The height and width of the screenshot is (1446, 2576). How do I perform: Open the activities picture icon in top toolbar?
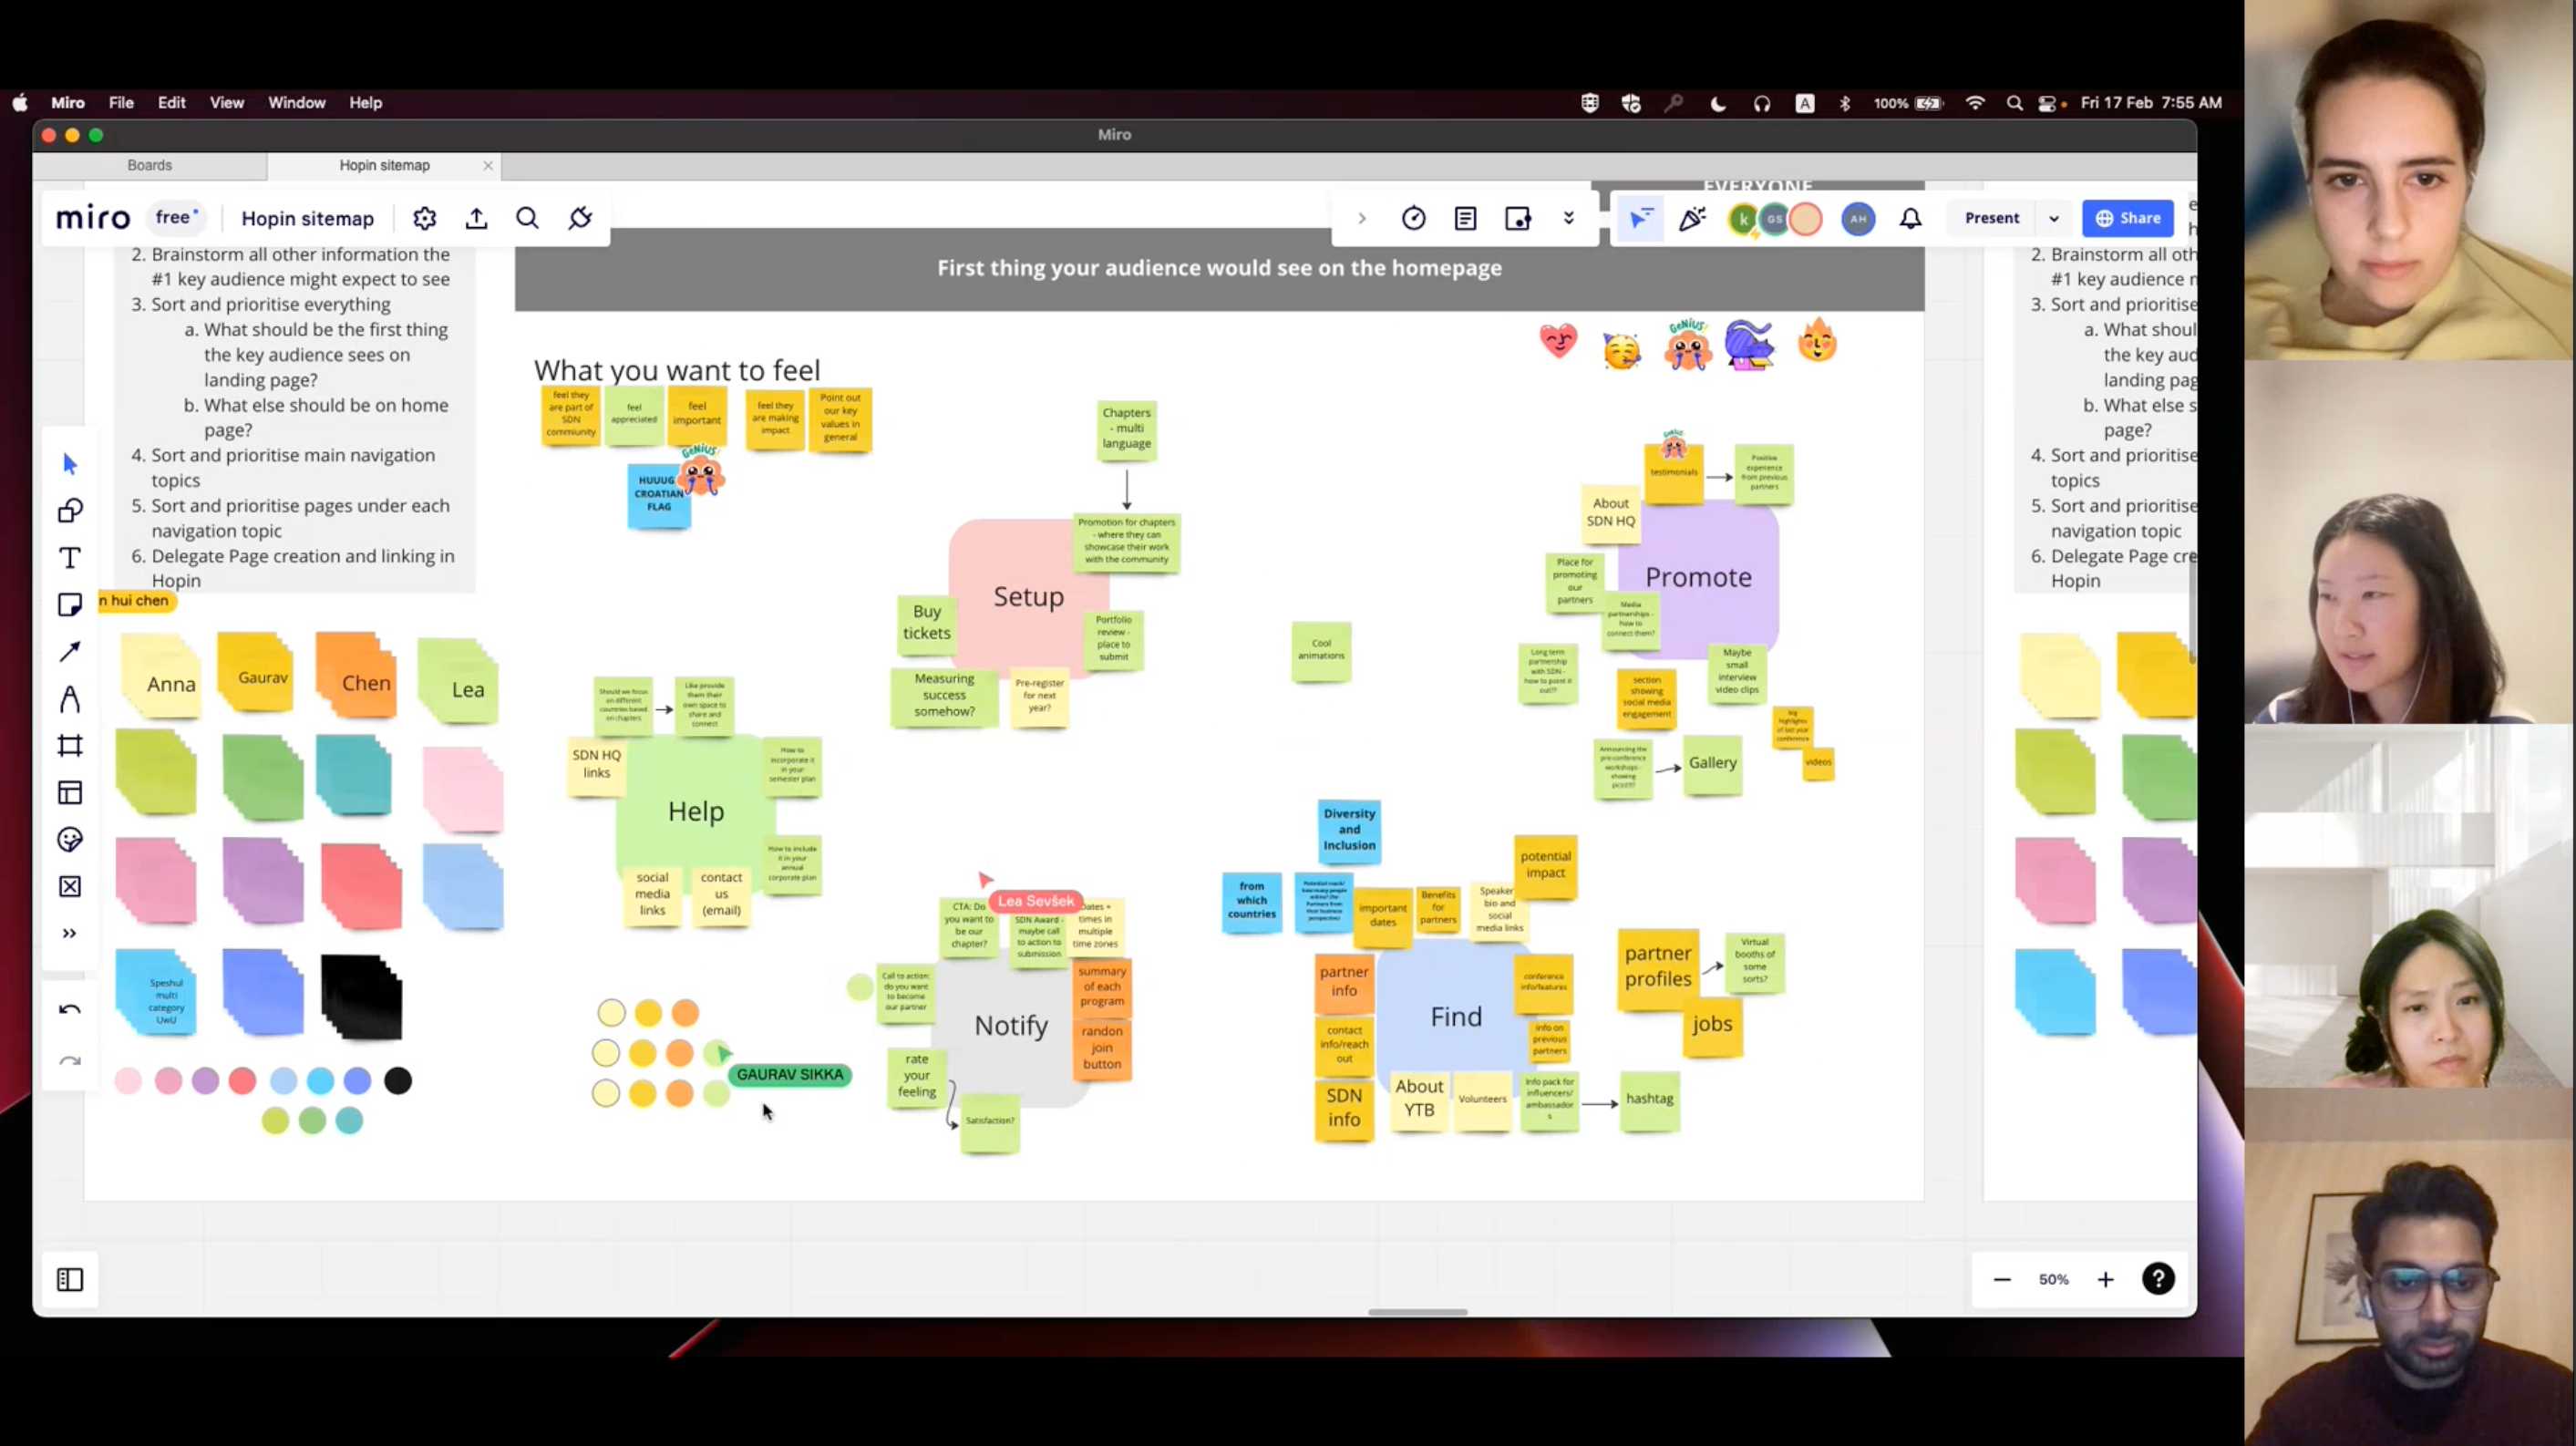(x=1517, y=218)
